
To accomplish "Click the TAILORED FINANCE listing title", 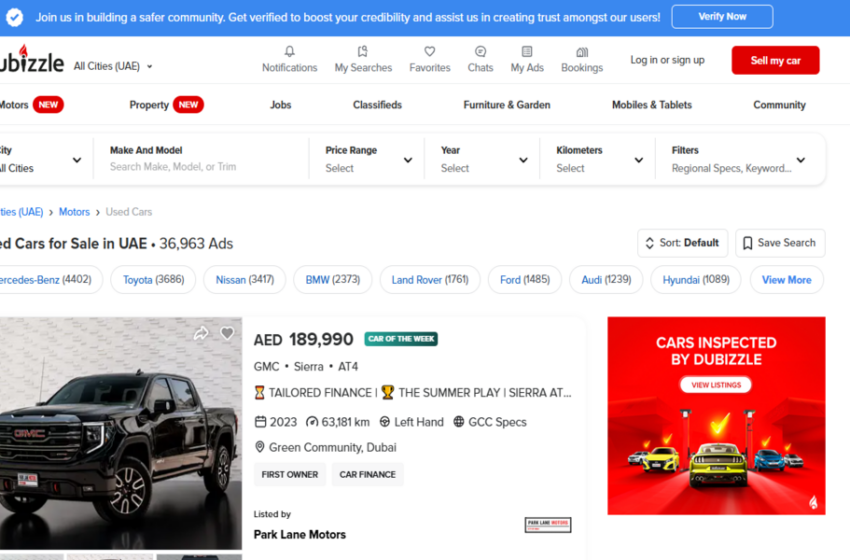I will (x=413, y=392).
